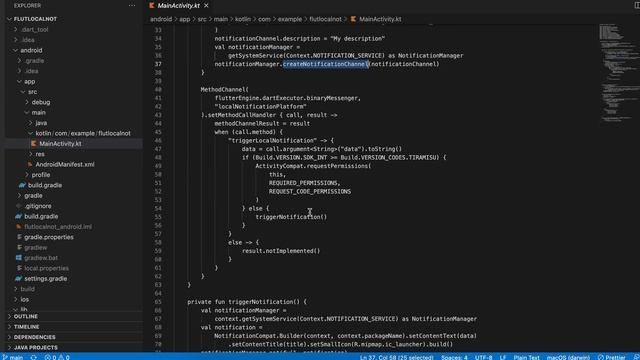Open the gradlew file
The height and width of the screenshot is (360, 640).
[36, 247]
